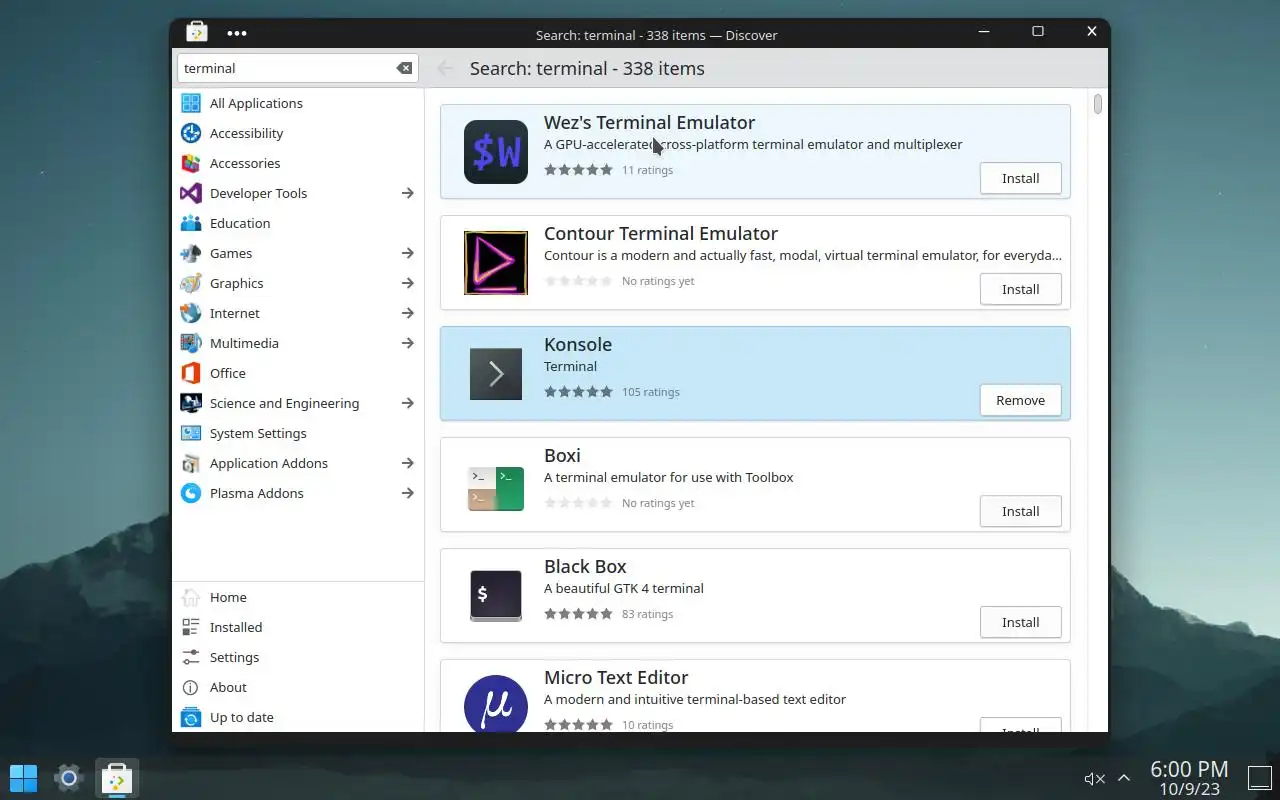1280x800 pixels.
Task: Select the Developer Tools category icon
Action: click(x=191, y=193)
